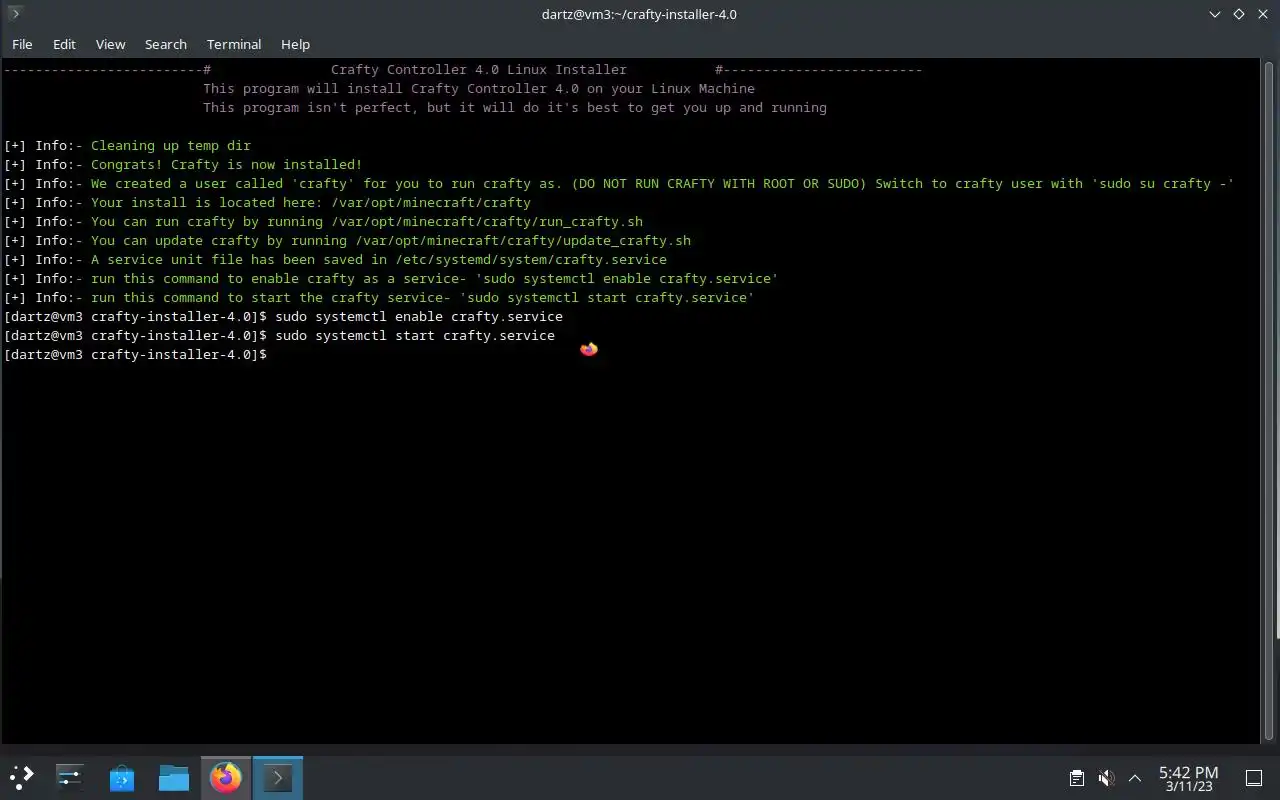Open the Help menu

tap(295, 44)
